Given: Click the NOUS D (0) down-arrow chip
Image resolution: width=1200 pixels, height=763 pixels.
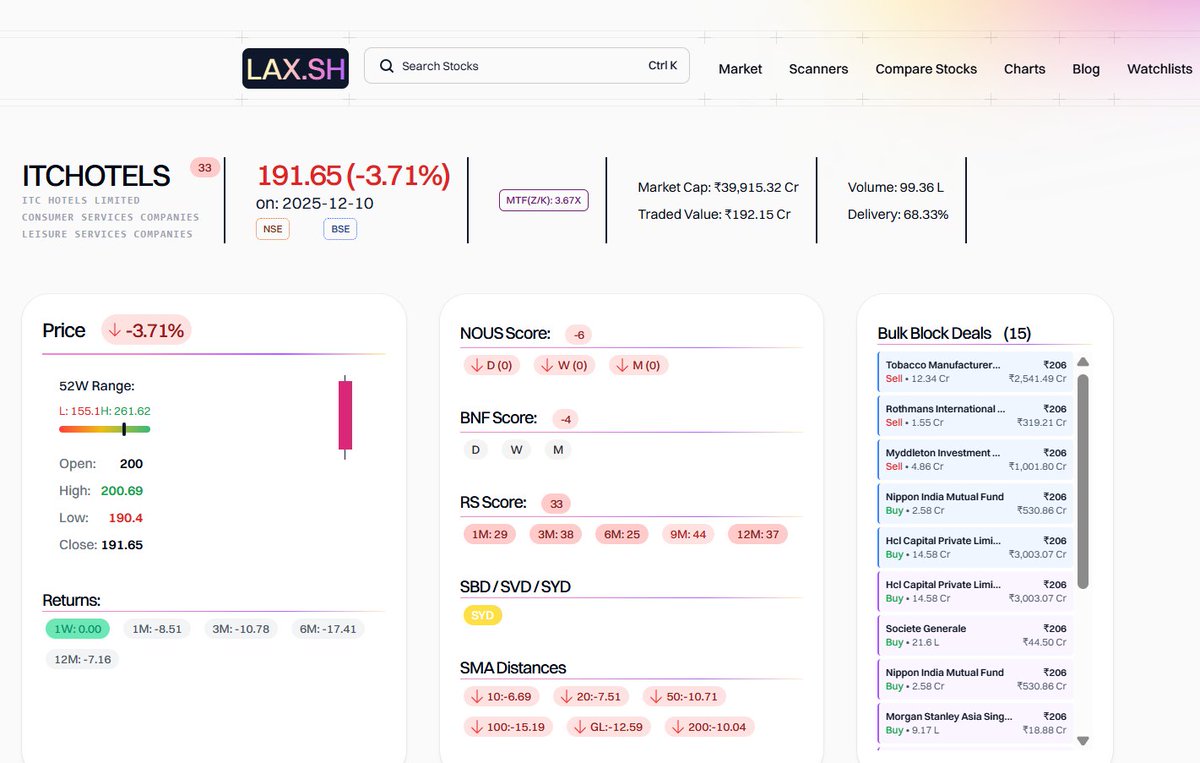Looking at the screenshot, I should point(491,365).
